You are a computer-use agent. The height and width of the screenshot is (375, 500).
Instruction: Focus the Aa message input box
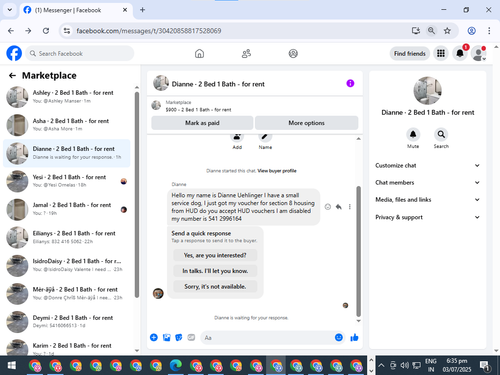coord(267,338)
